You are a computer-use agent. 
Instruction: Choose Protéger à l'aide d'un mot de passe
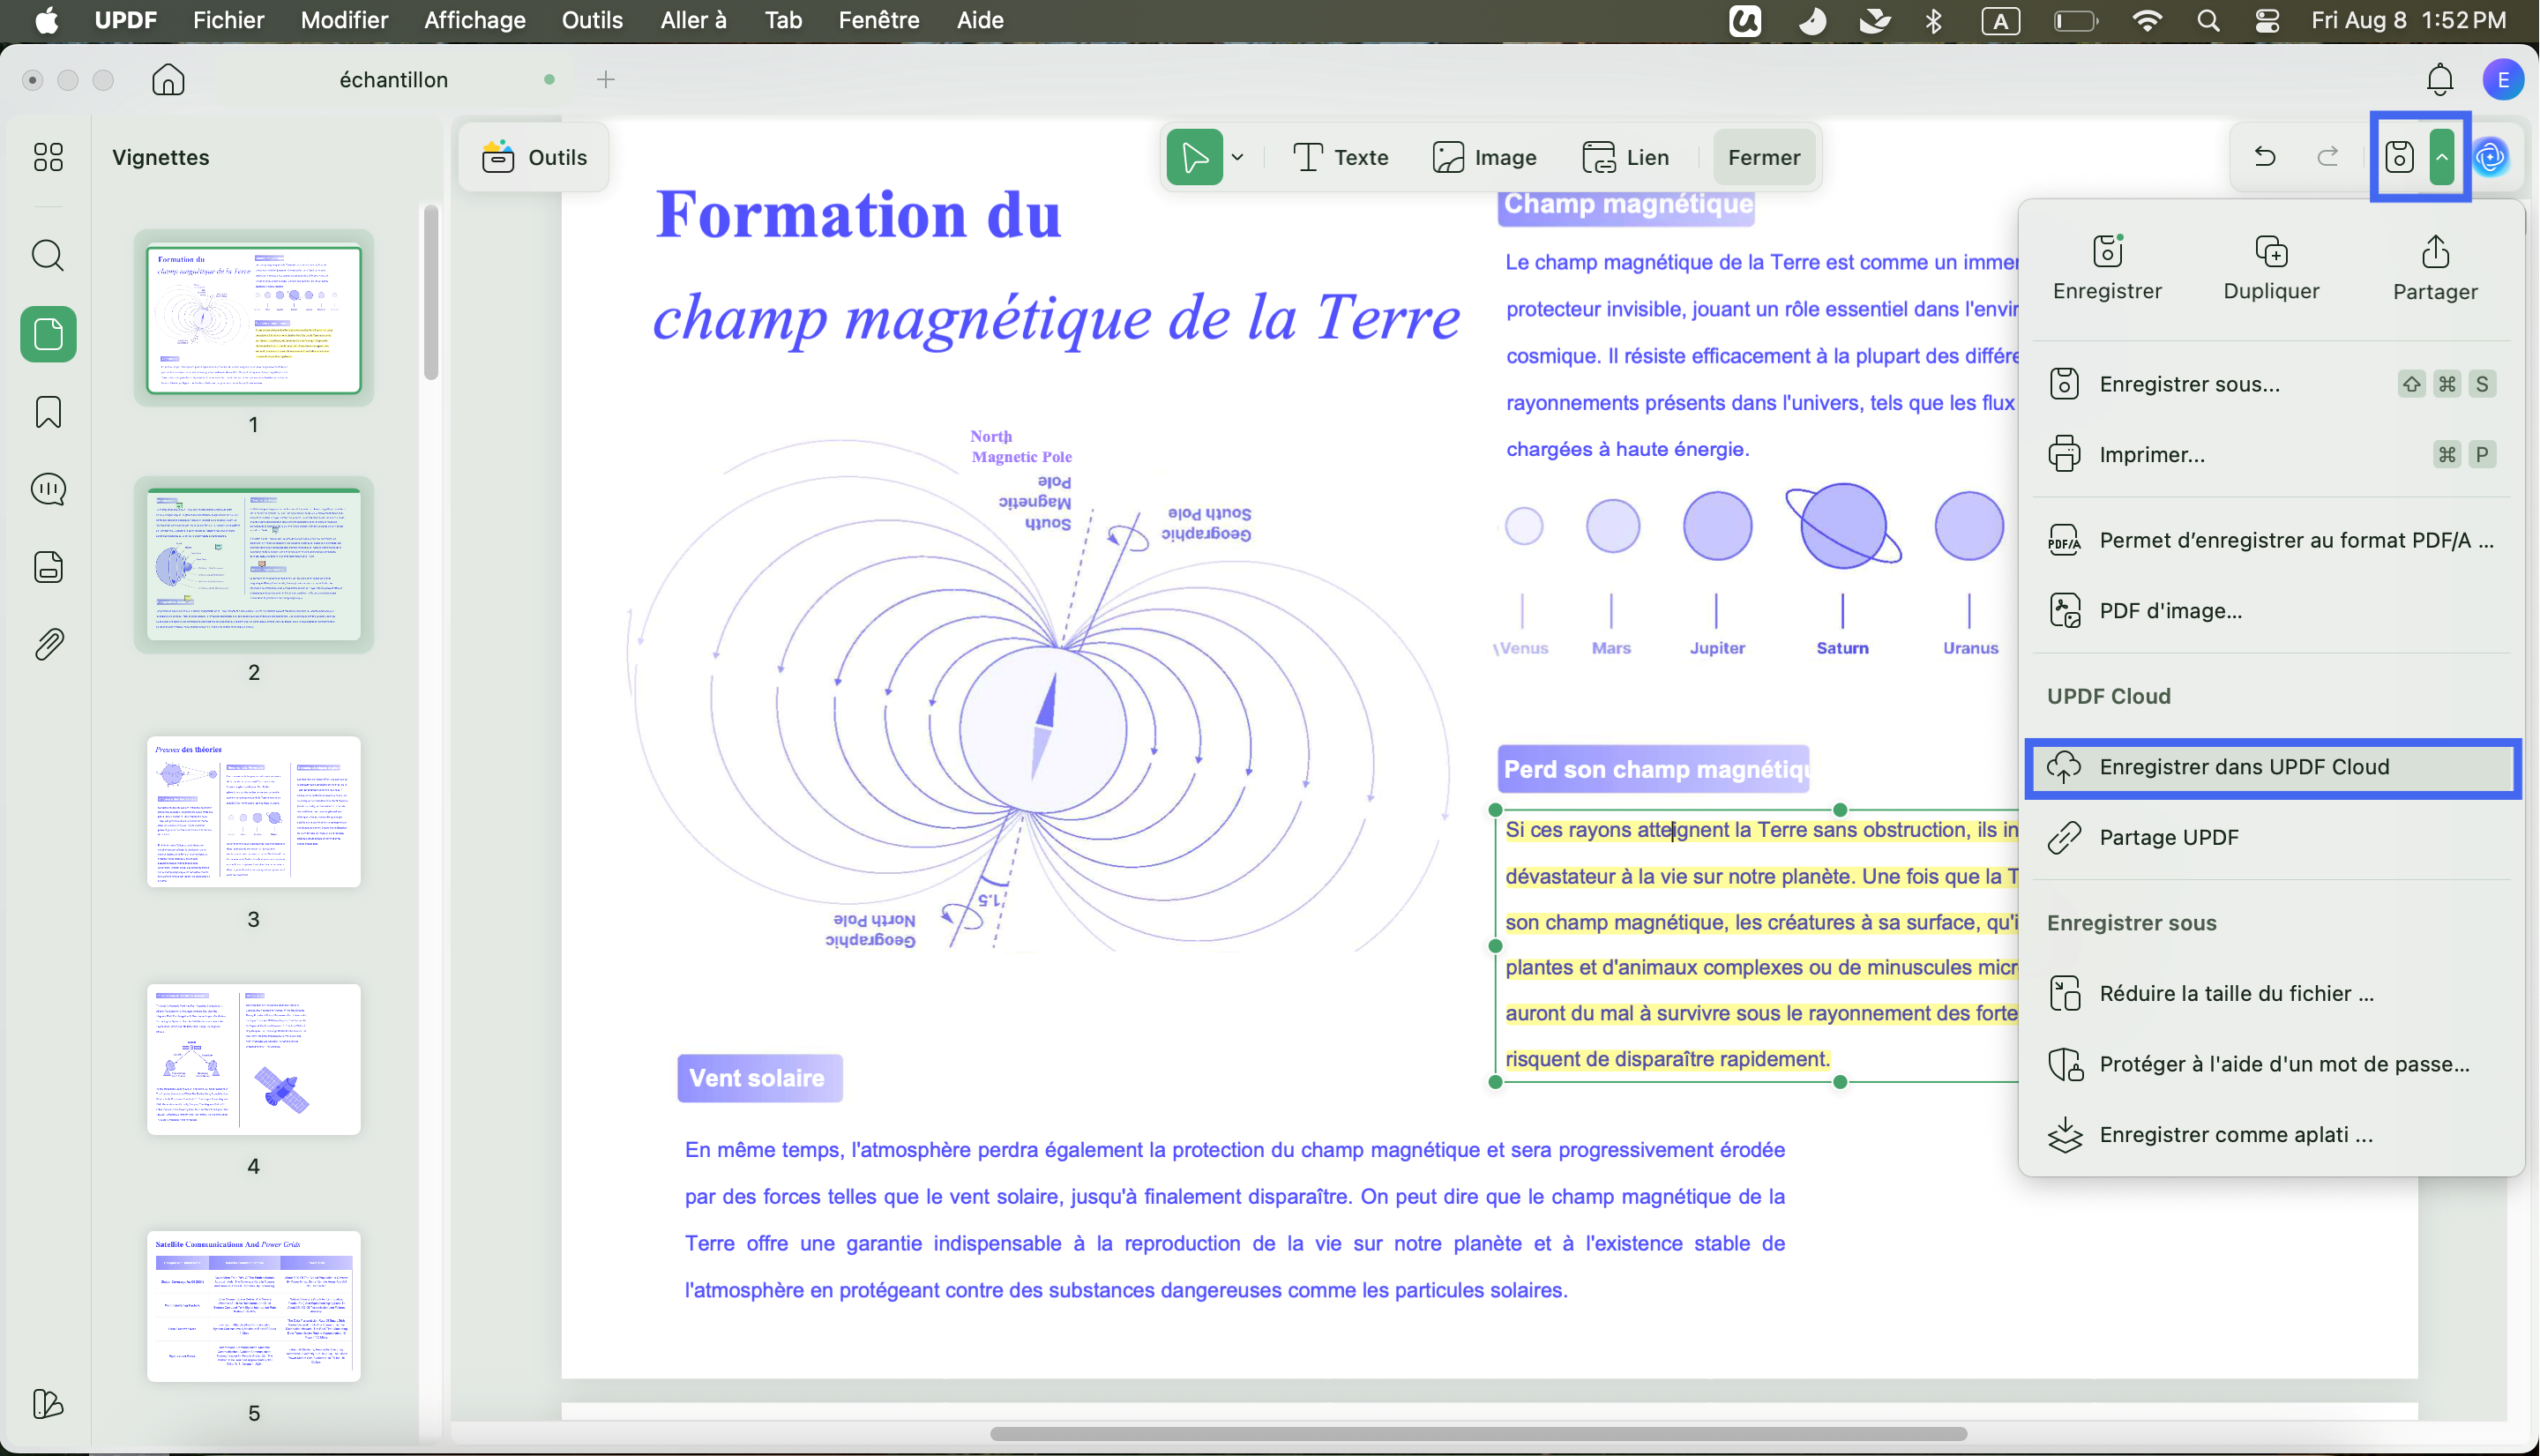[2271, 1064]
